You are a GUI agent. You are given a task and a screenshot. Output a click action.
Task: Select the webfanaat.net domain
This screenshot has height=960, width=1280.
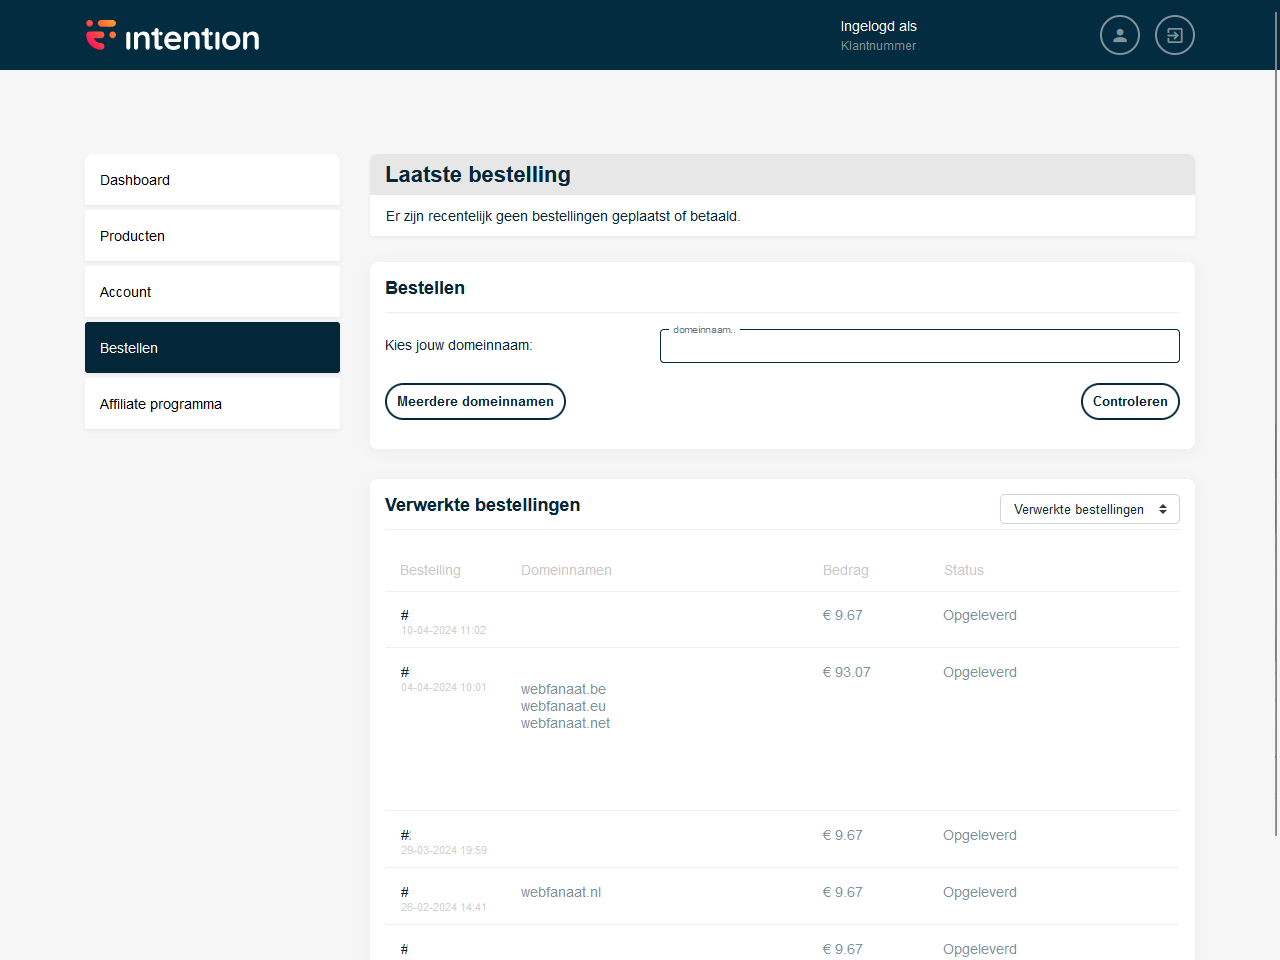tap(565, 723)
